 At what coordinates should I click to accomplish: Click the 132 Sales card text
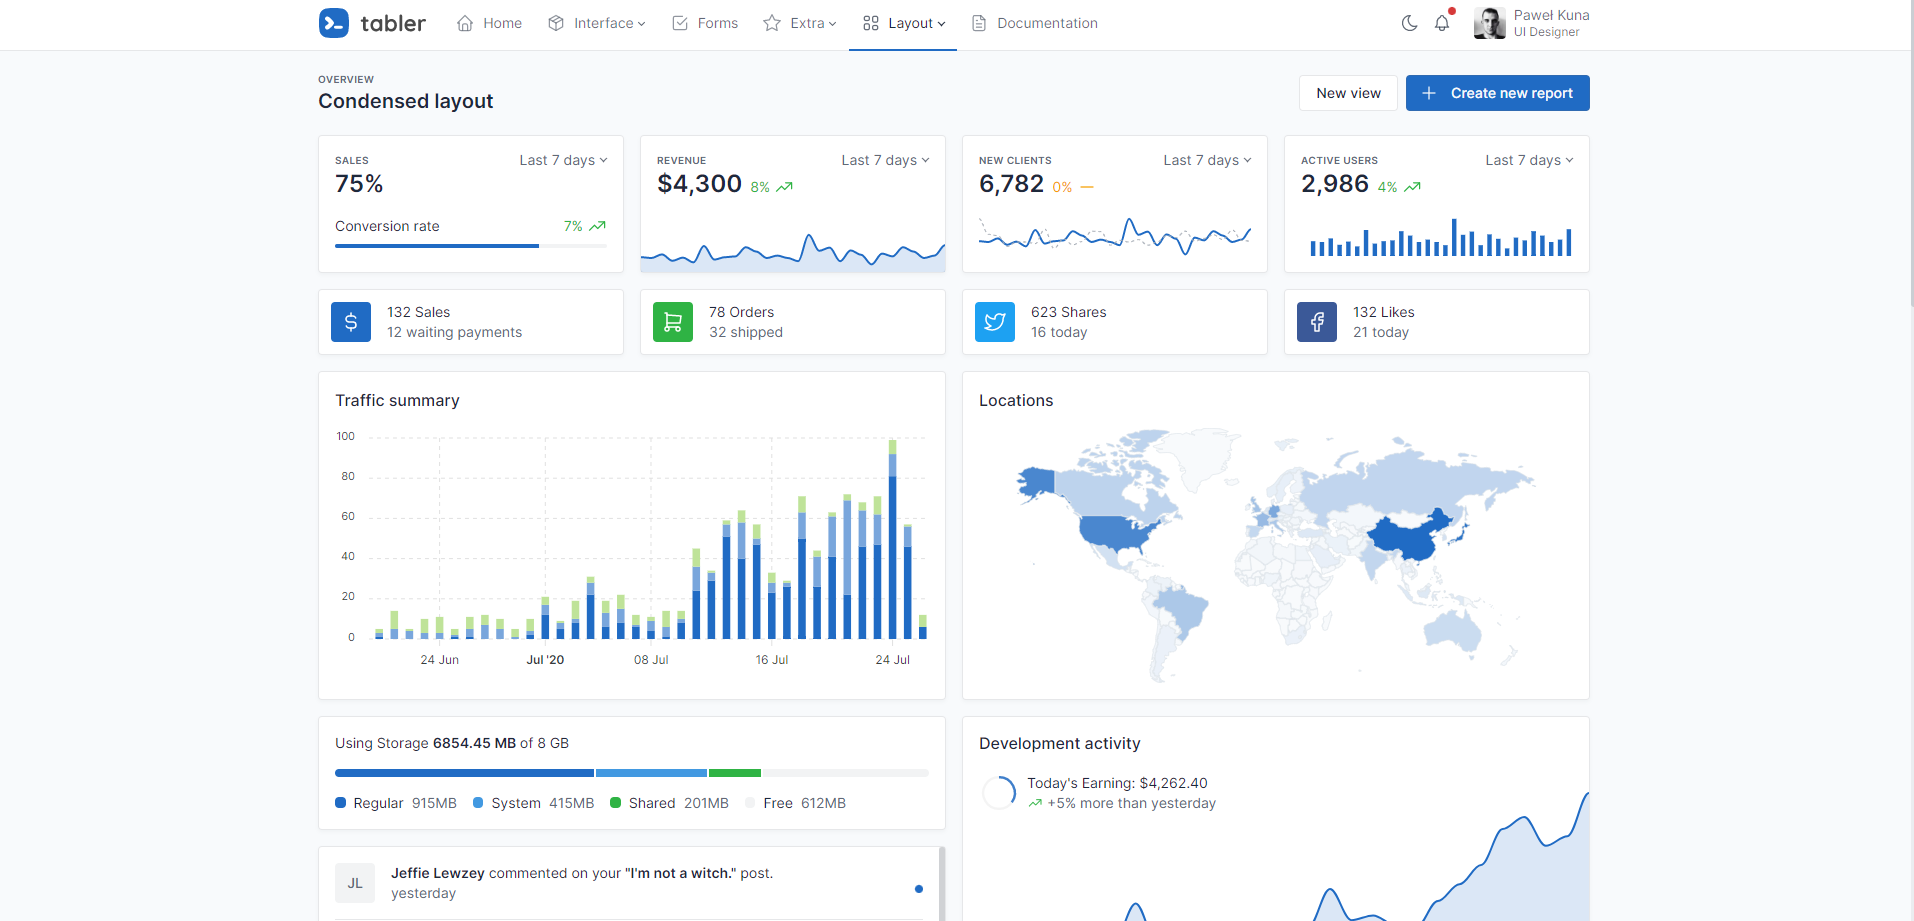click(x=418, y=312)
